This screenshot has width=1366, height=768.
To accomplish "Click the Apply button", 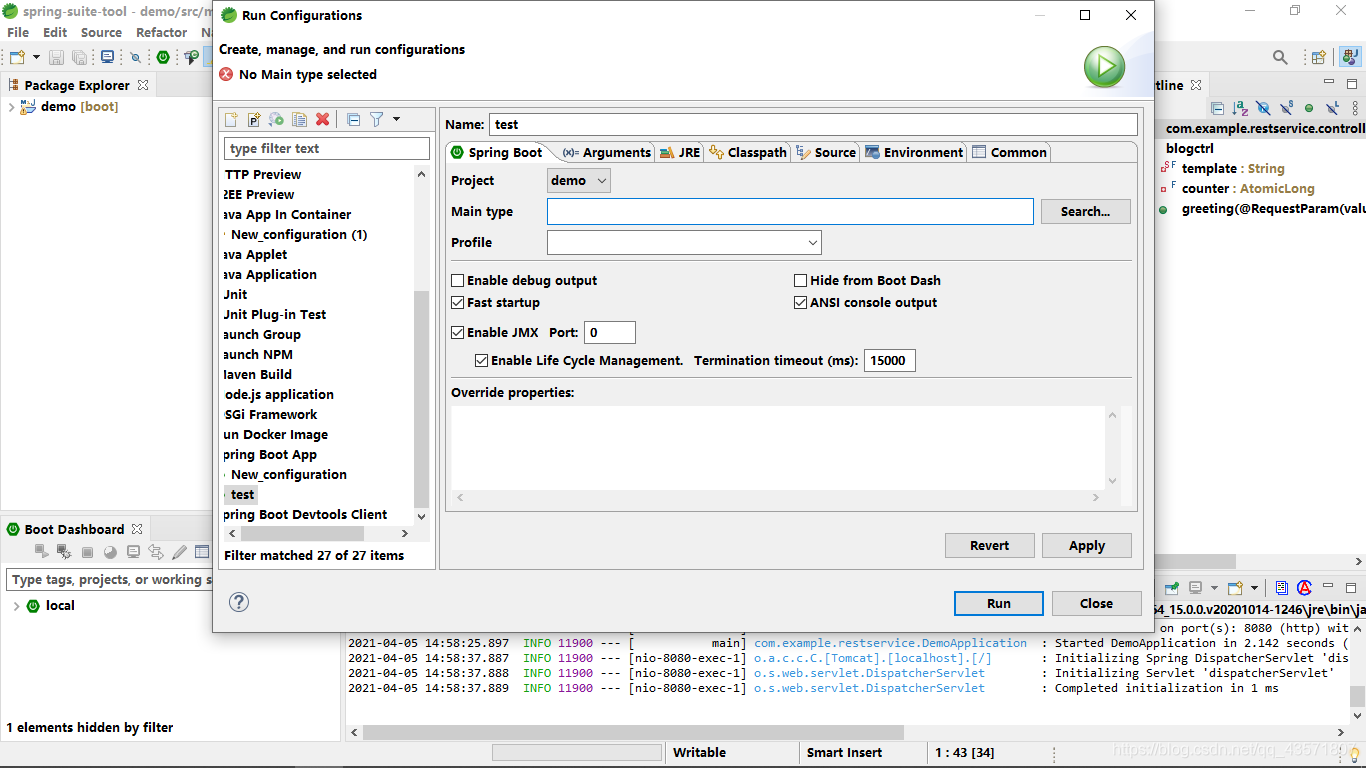I will point(1087,546).
